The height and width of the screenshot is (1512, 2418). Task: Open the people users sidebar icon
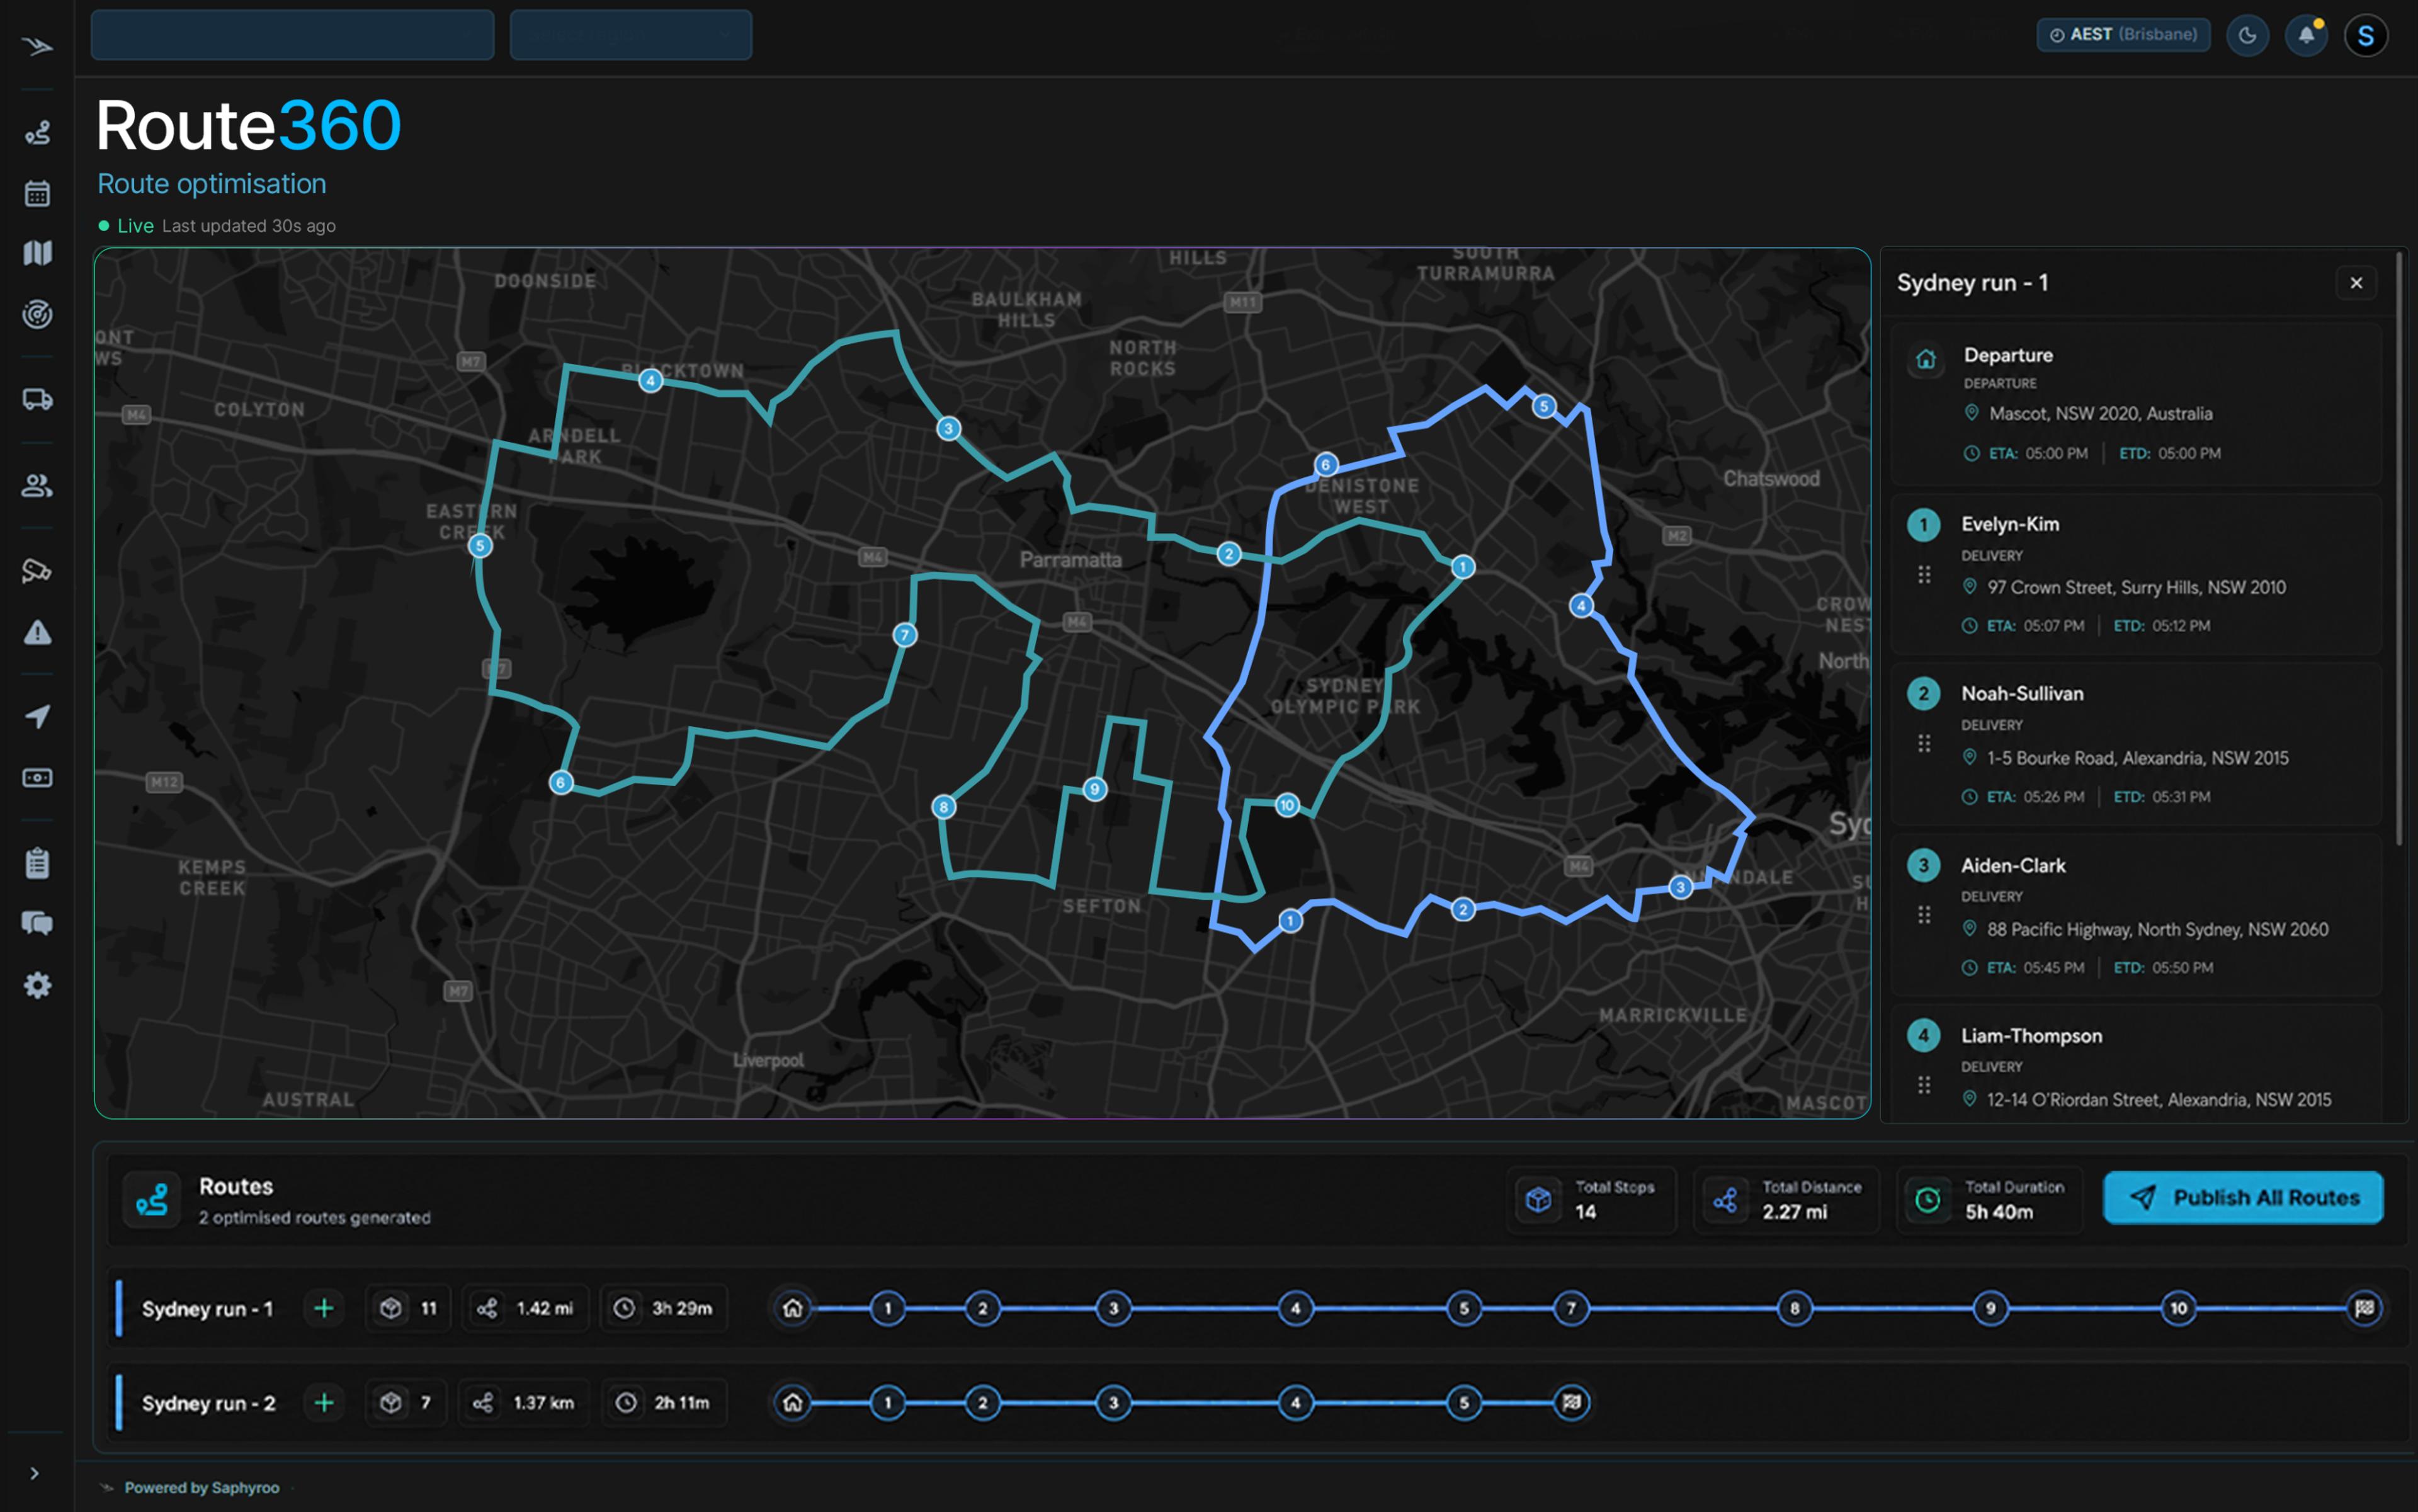click(x=37, y=486)
